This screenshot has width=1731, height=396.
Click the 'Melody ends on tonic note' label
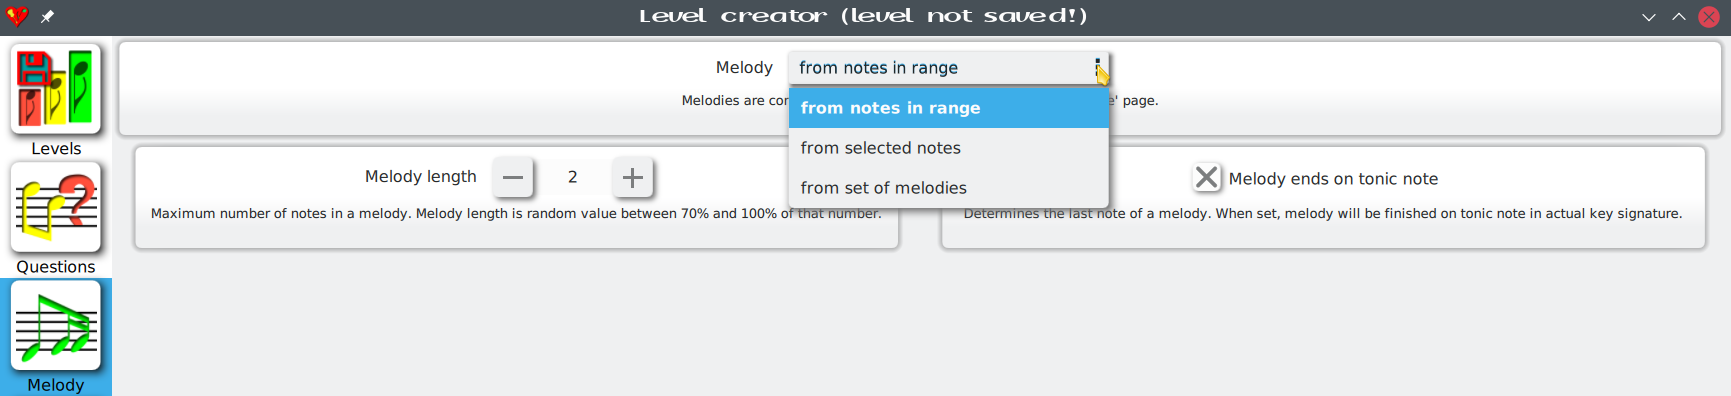[x=1333, y=179]
